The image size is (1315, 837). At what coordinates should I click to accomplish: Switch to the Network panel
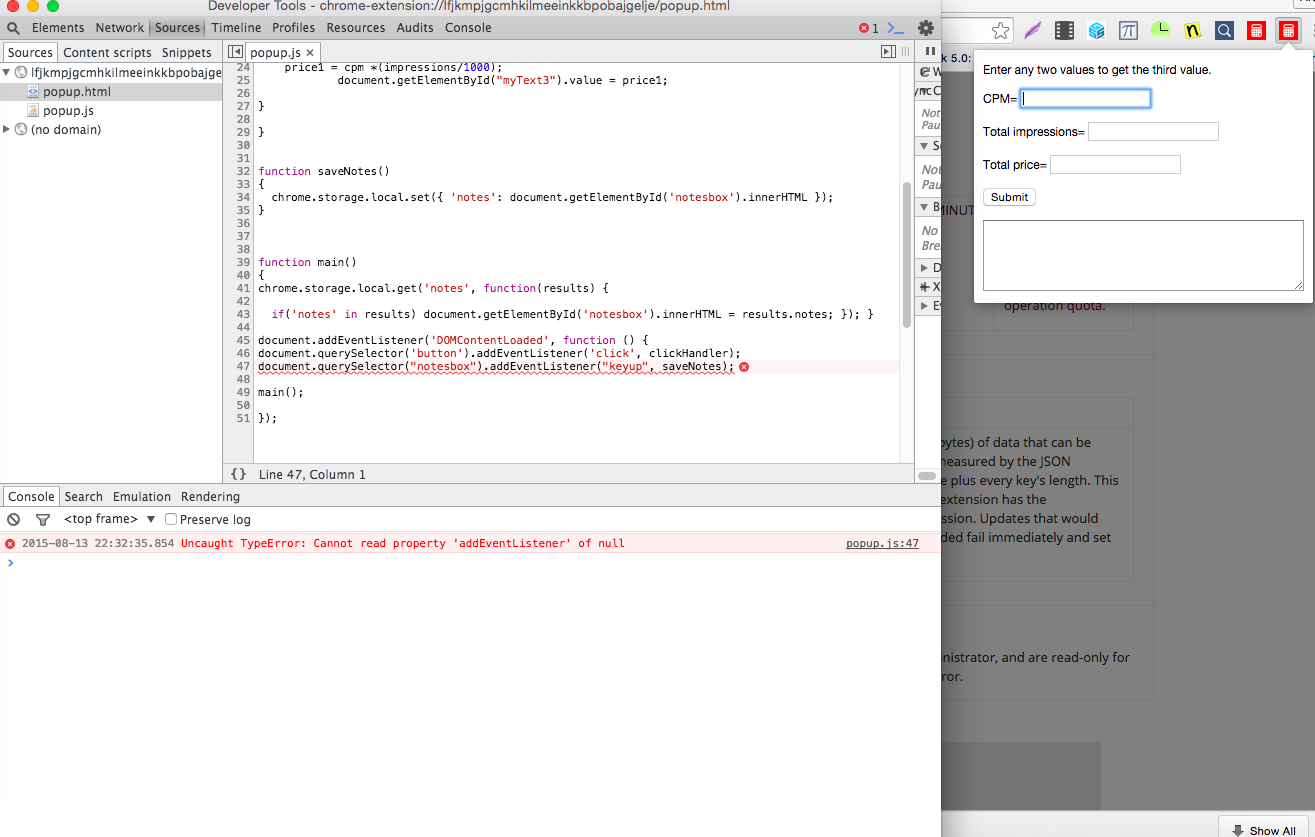(x=120, y=28)
